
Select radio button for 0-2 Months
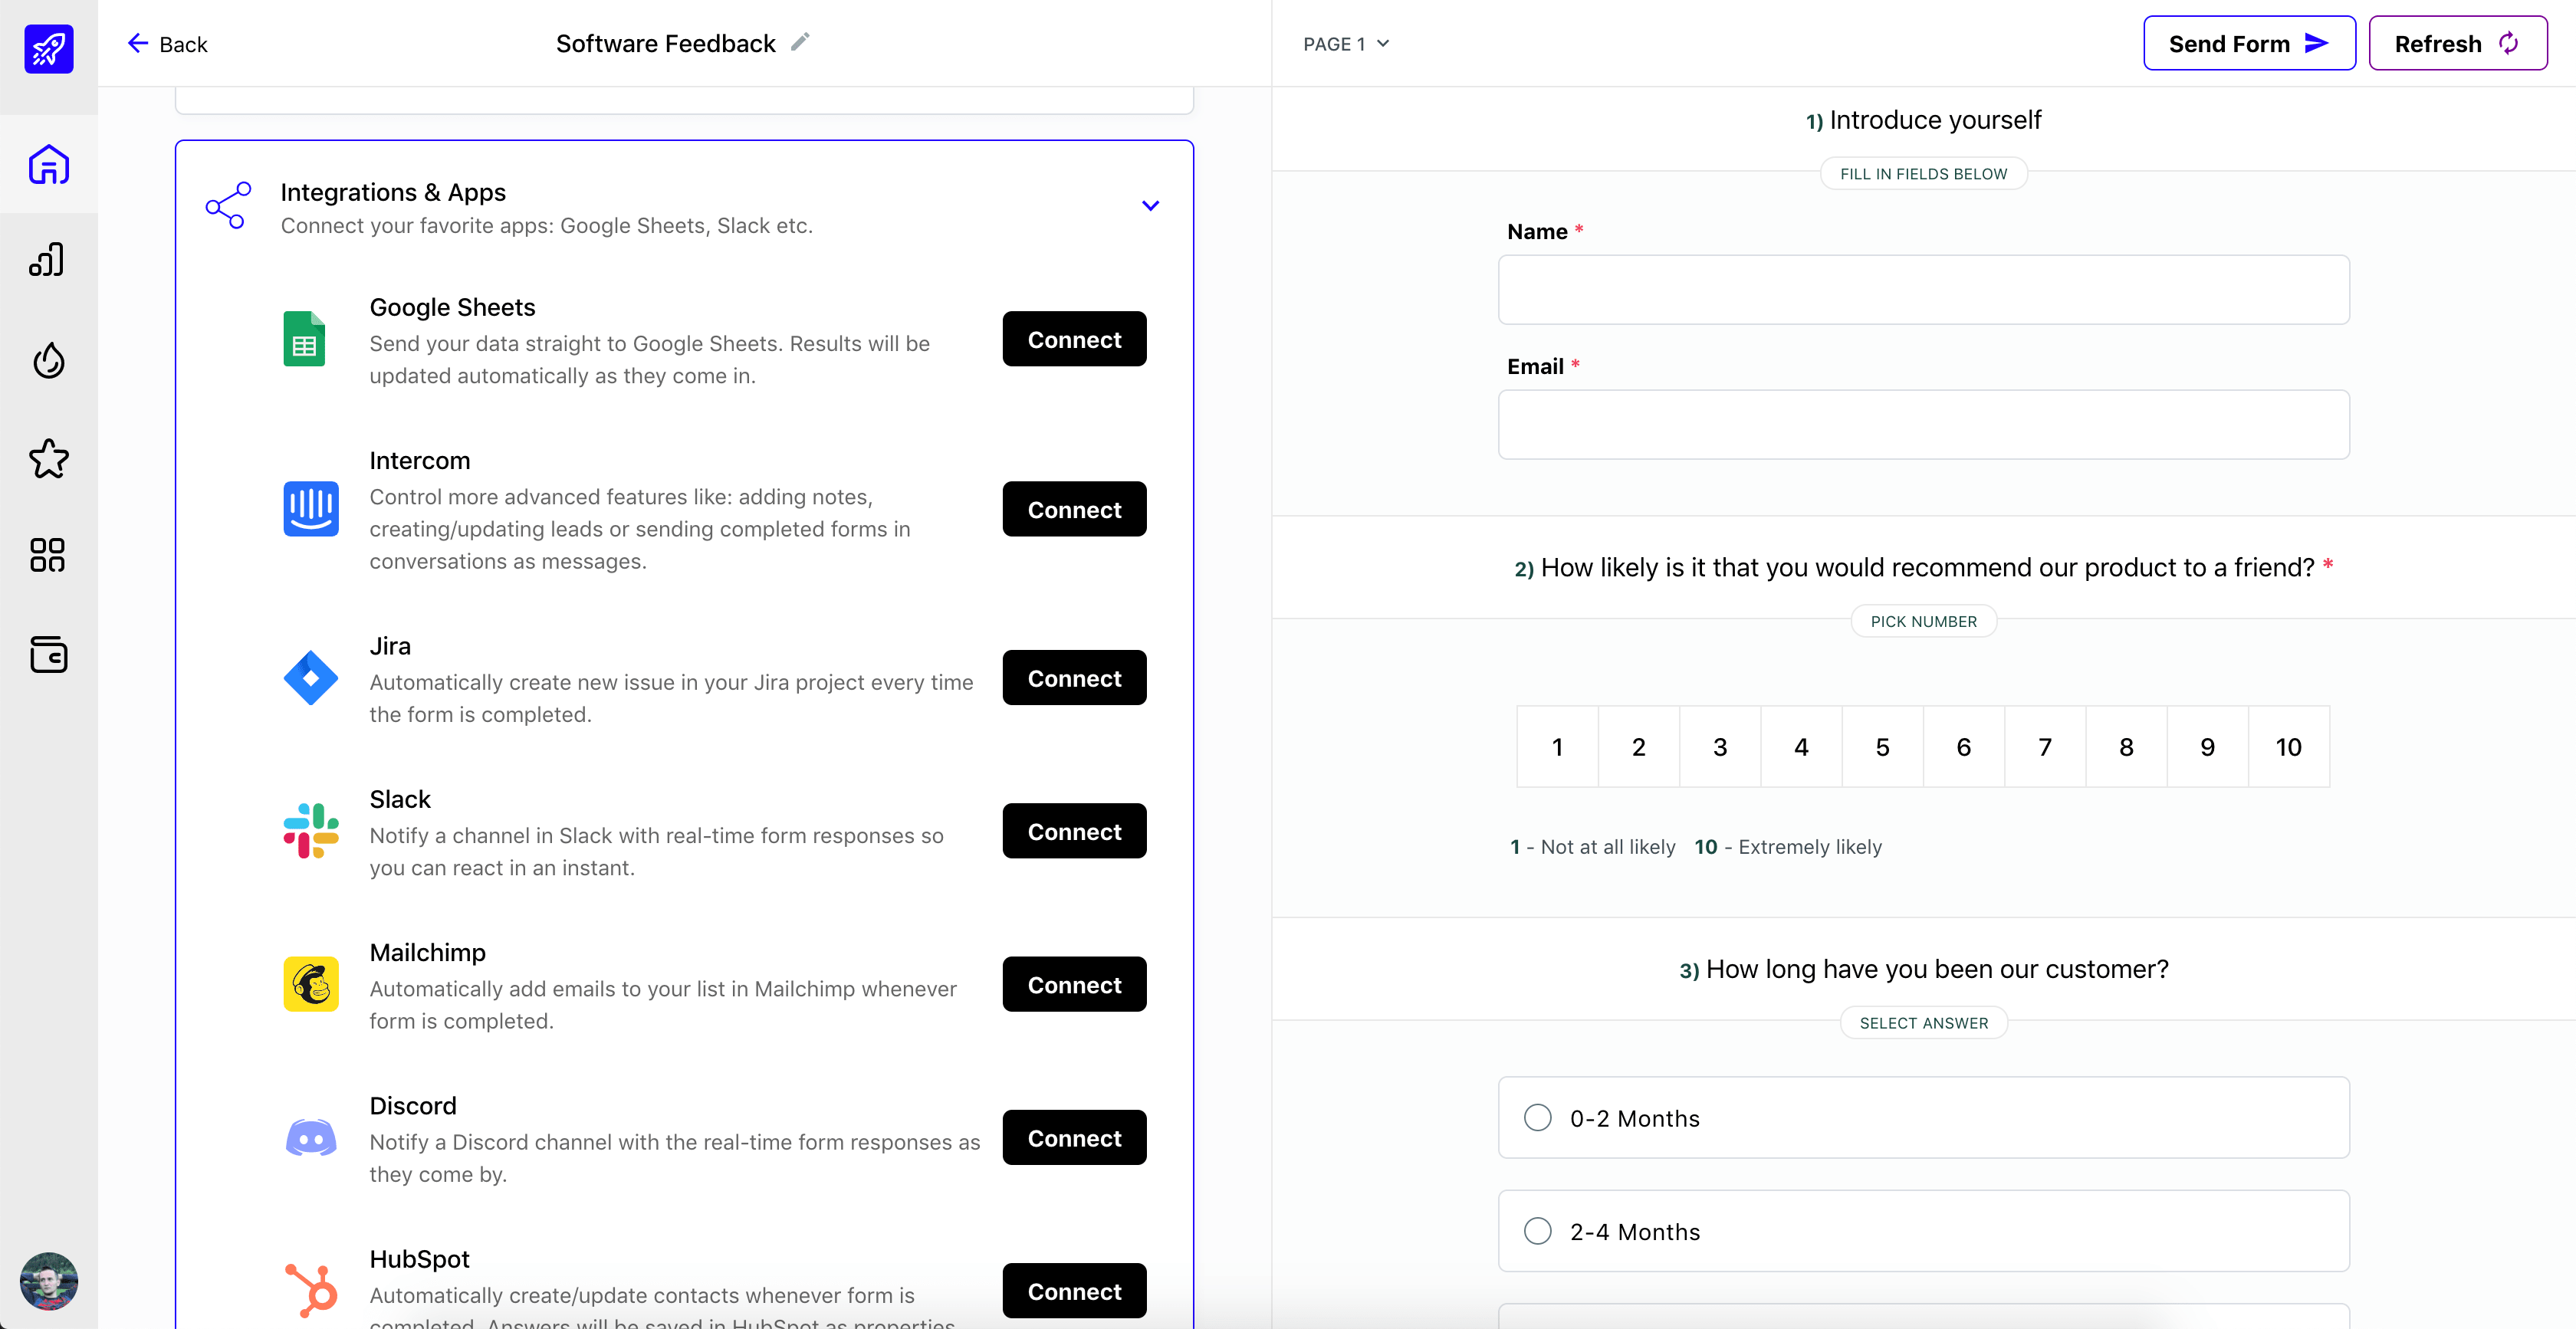(1537, 1117)
